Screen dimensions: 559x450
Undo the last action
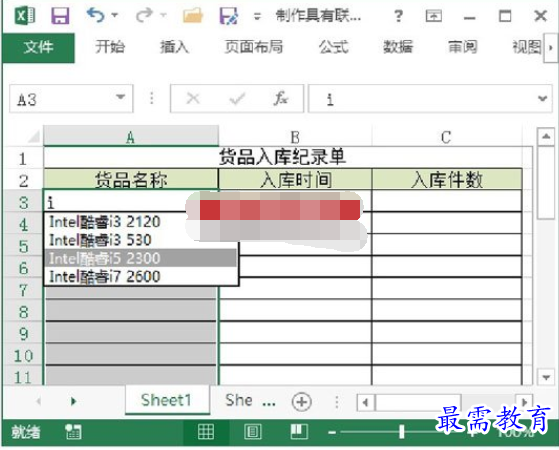(x=96, y=16)
